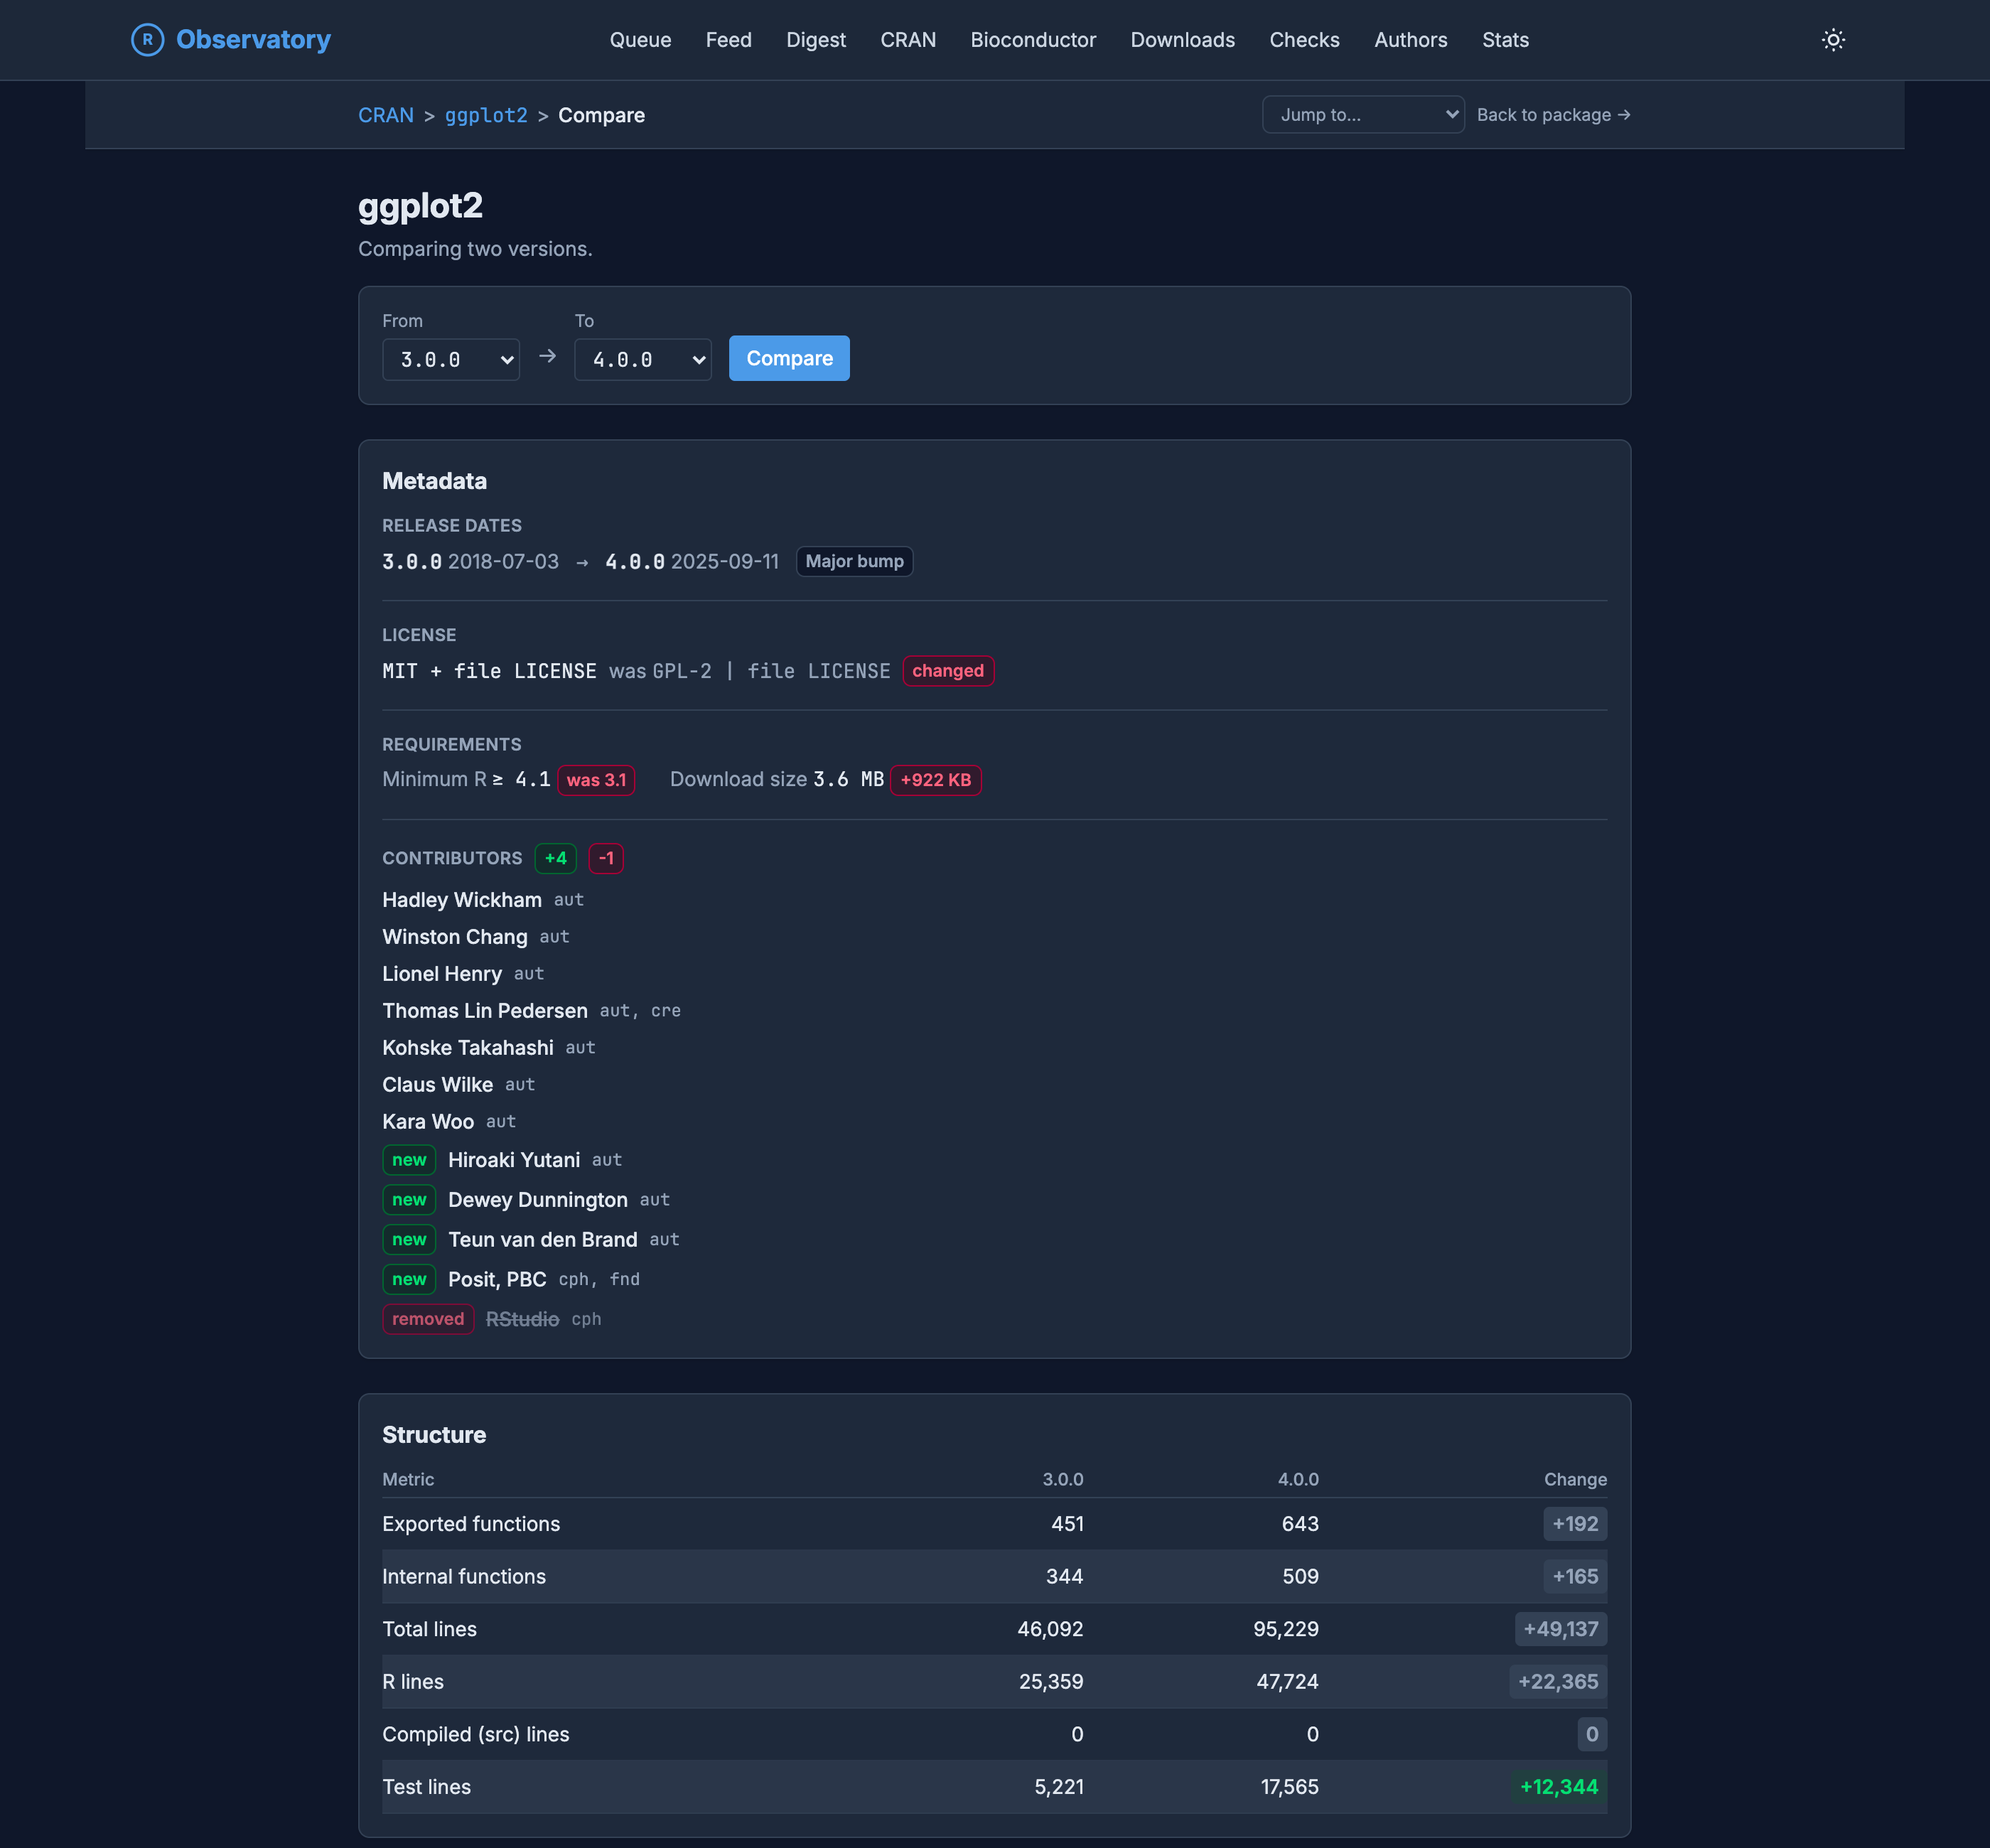1990x1848 pixels.
Task: Click the was 3.1 badge
Action: coord(596,780)
